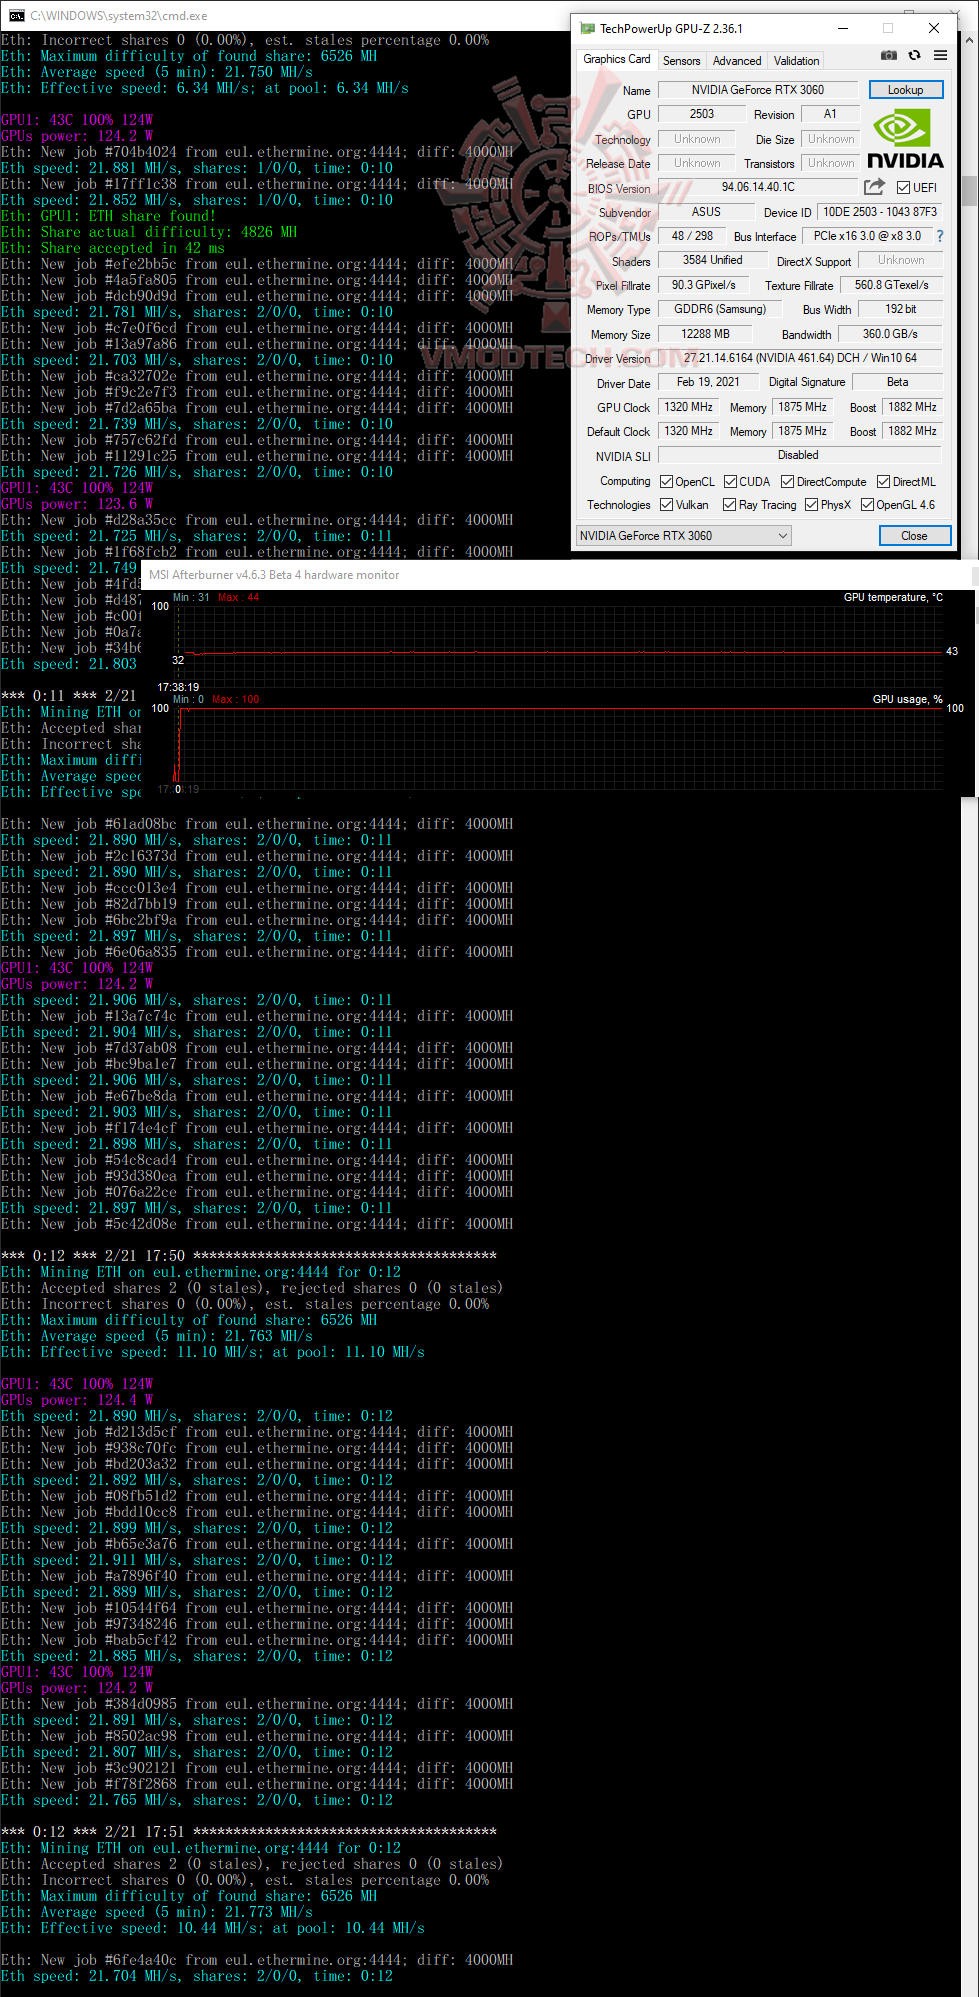Open the NVIDIA GeForce RTX 3060 GPU dropdown
The width and height of the screenshot is (979, 1997).
(x=684, y=536)
